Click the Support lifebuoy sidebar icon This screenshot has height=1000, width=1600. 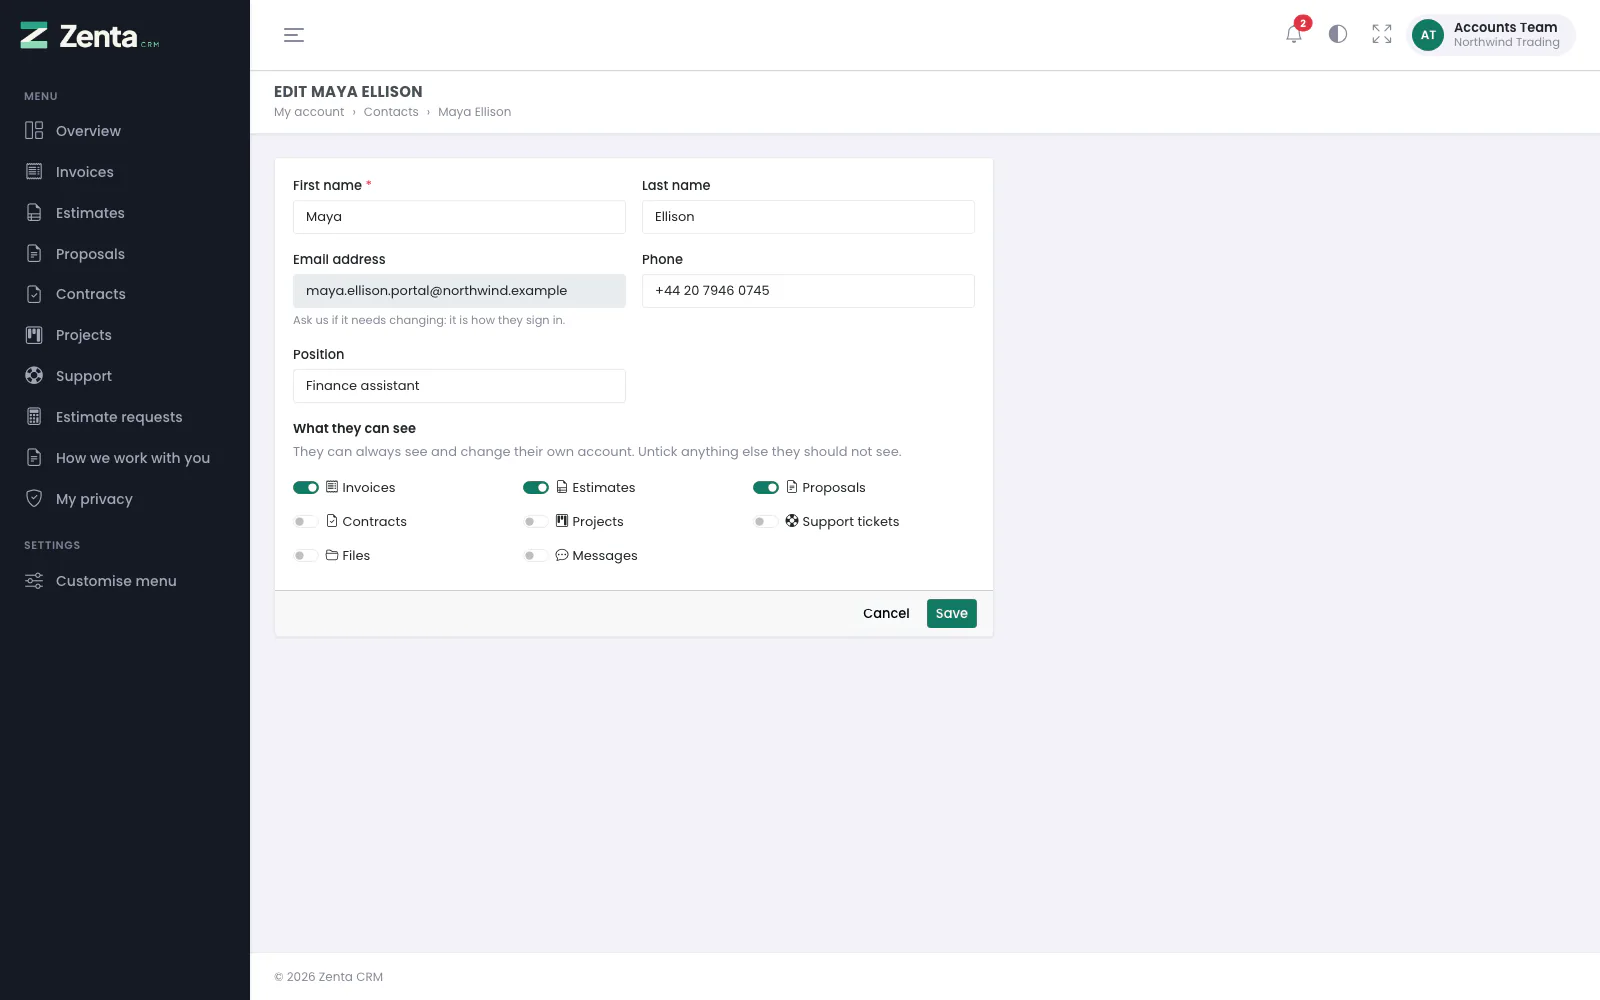[34, 375]
